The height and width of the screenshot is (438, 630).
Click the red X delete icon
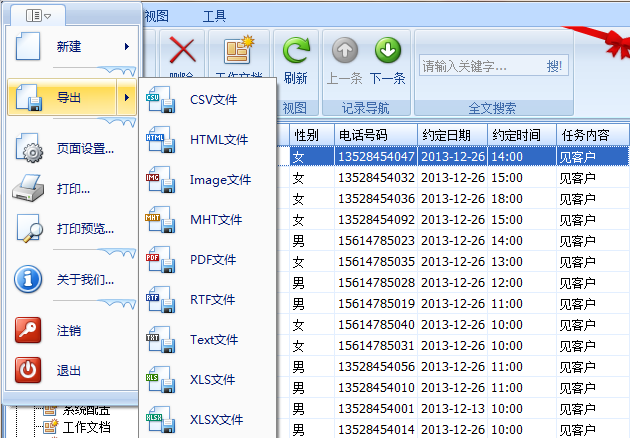tap(182, 51)
